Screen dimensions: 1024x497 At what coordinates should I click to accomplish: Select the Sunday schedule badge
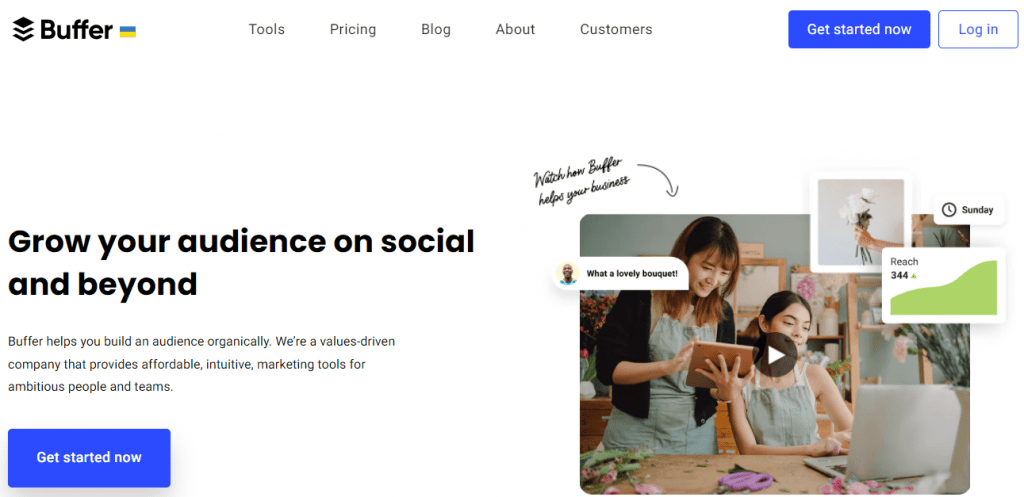coord(968,210)
